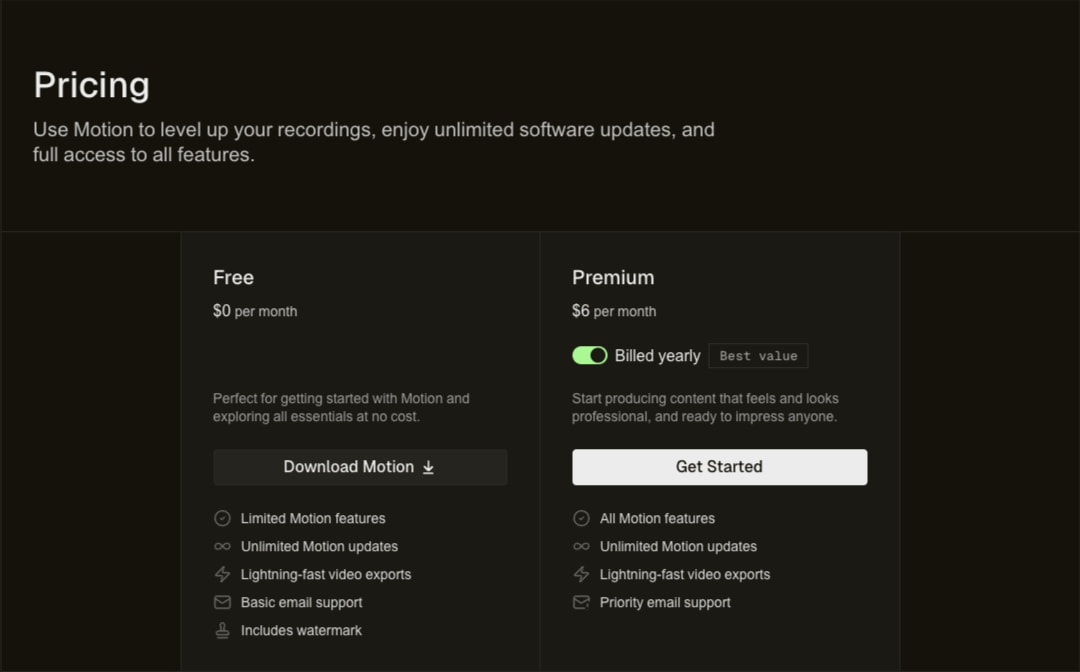The image size is (1080, 672).
Task: Click the Best value badge
Action: click(x=758, y=356)
